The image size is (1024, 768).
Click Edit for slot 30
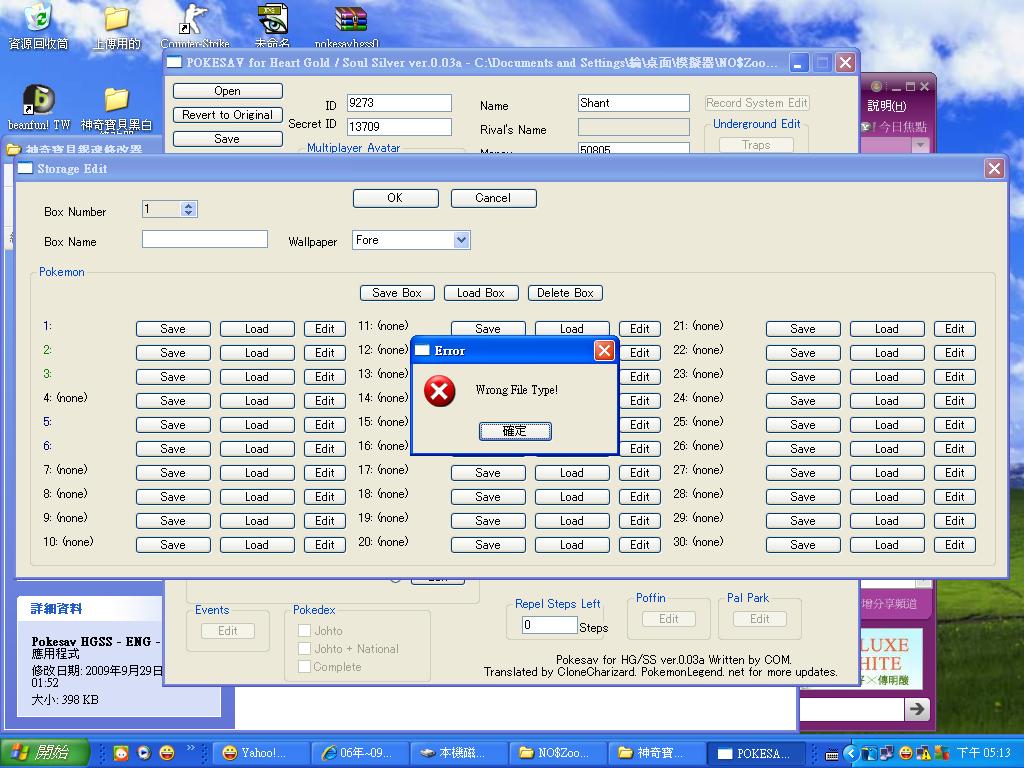click(955, 545)
